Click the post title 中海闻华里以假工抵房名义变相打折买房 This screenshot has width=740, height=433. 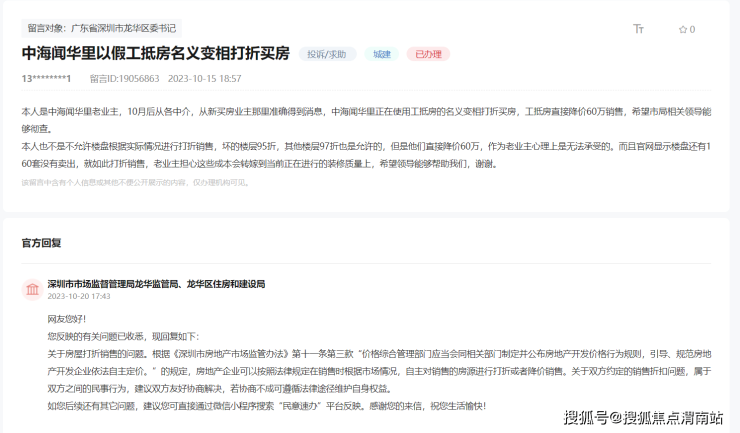[155, 53]
